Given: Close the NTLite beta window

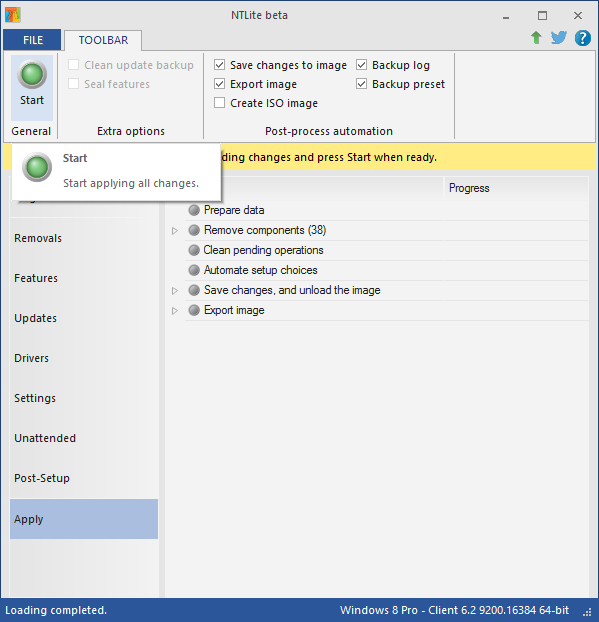Looking at the screenshot, I should coord(578,16).
